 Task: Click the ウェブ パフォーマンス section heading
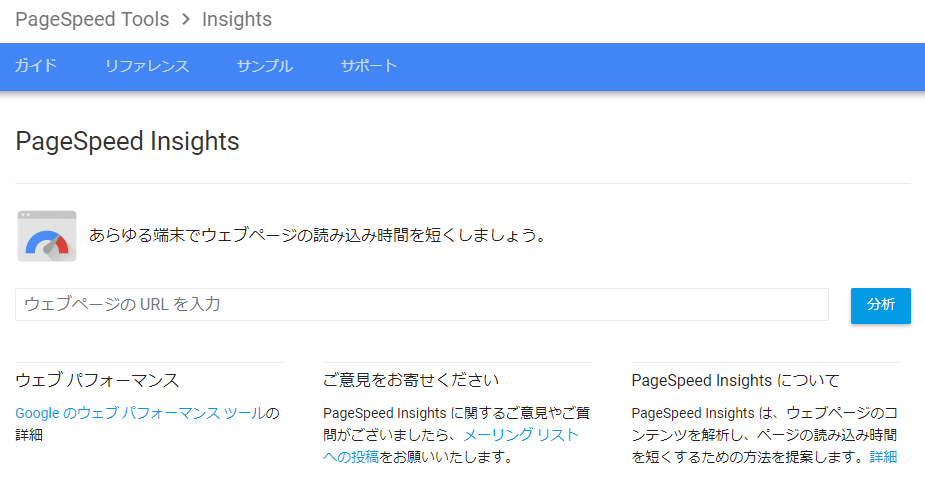[x=97, y=380]
